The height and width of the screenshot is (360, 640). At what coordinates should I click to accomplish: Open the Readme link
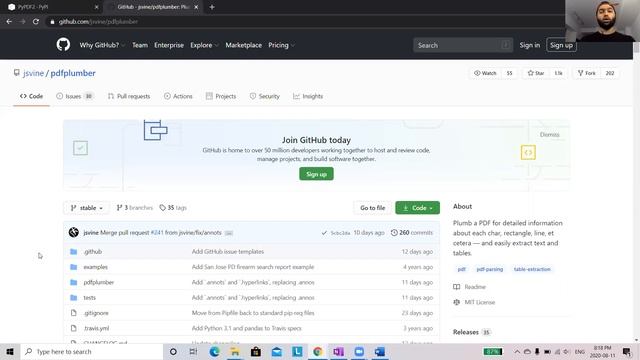[x=470, y=287]
